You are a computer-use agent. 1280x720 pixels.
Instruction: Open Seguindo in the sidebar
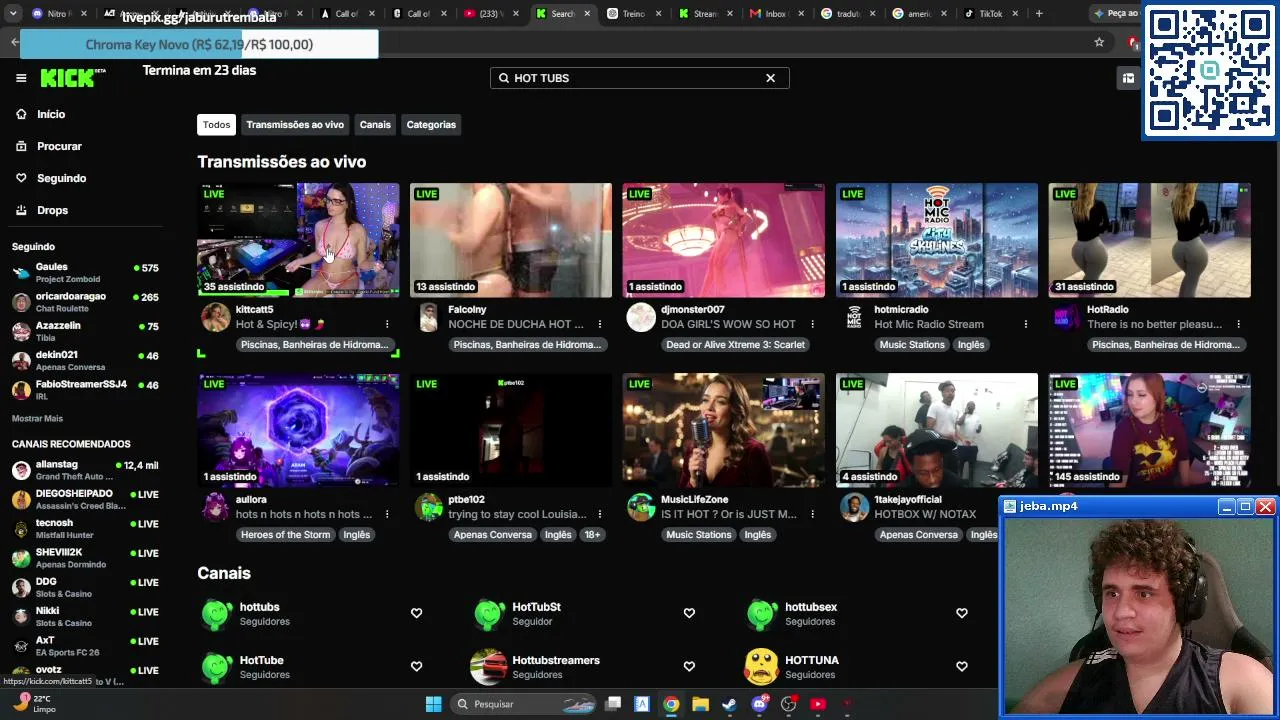(61, 178)
